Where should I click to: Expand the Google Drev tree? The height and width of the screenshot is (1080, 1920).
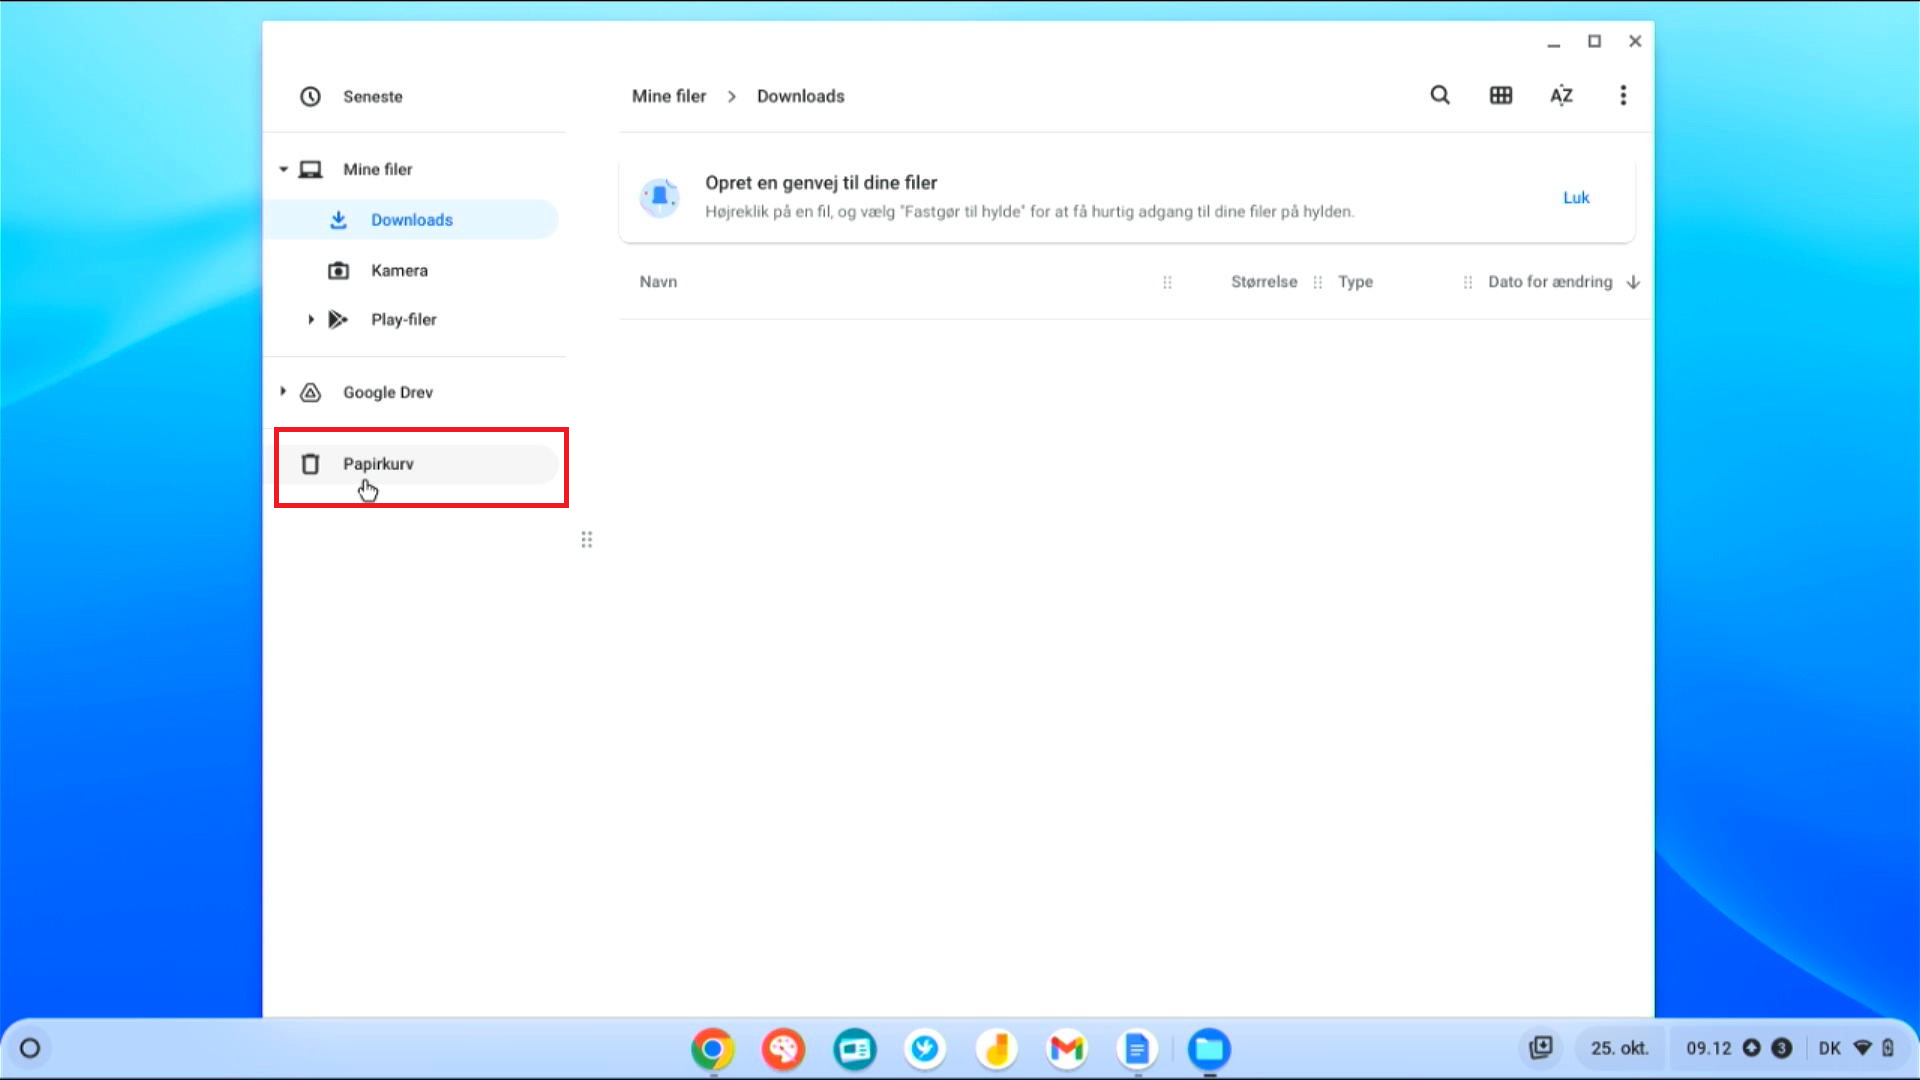pyautogui.click(x=283, y=392)
